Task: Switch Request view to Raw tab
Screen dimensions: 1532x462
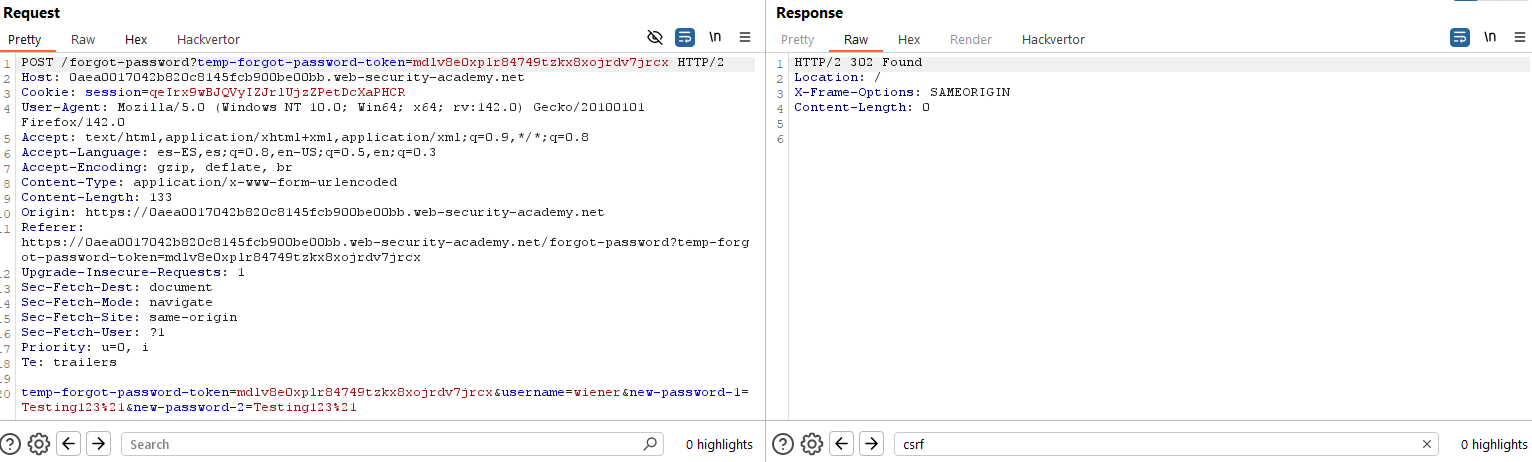Action: [x=83, y=40]
